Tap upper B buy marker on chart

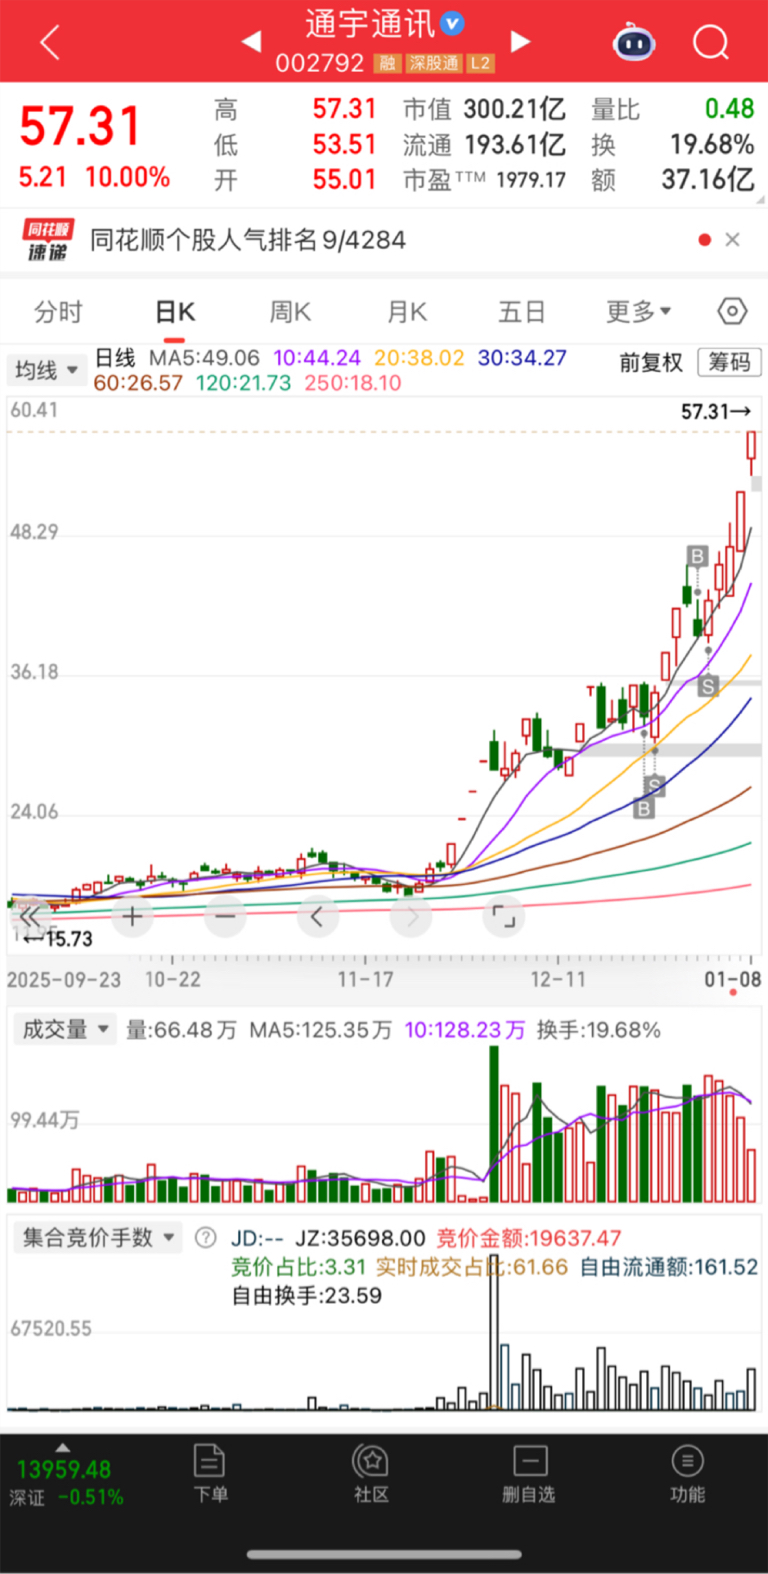coord(697,556)
